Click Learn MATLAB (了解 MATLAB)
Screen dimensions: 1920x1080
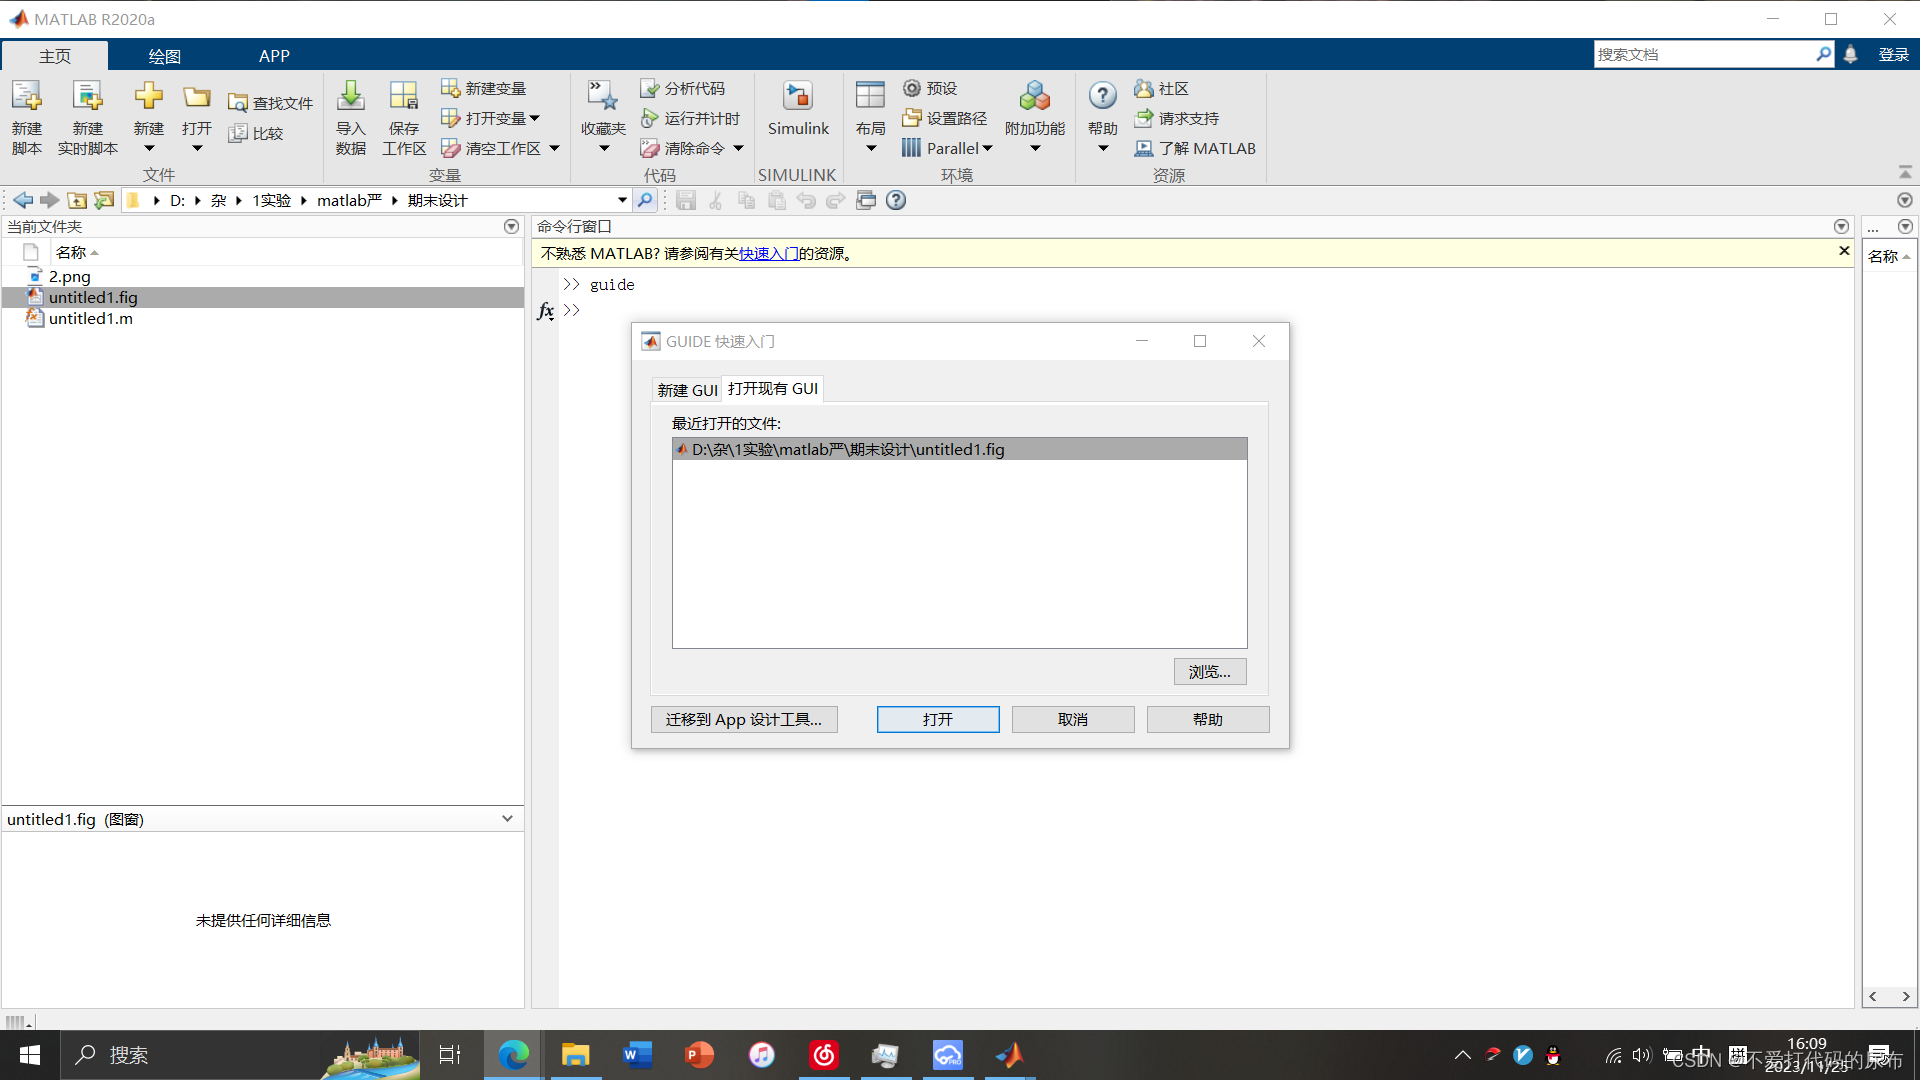1195,148
